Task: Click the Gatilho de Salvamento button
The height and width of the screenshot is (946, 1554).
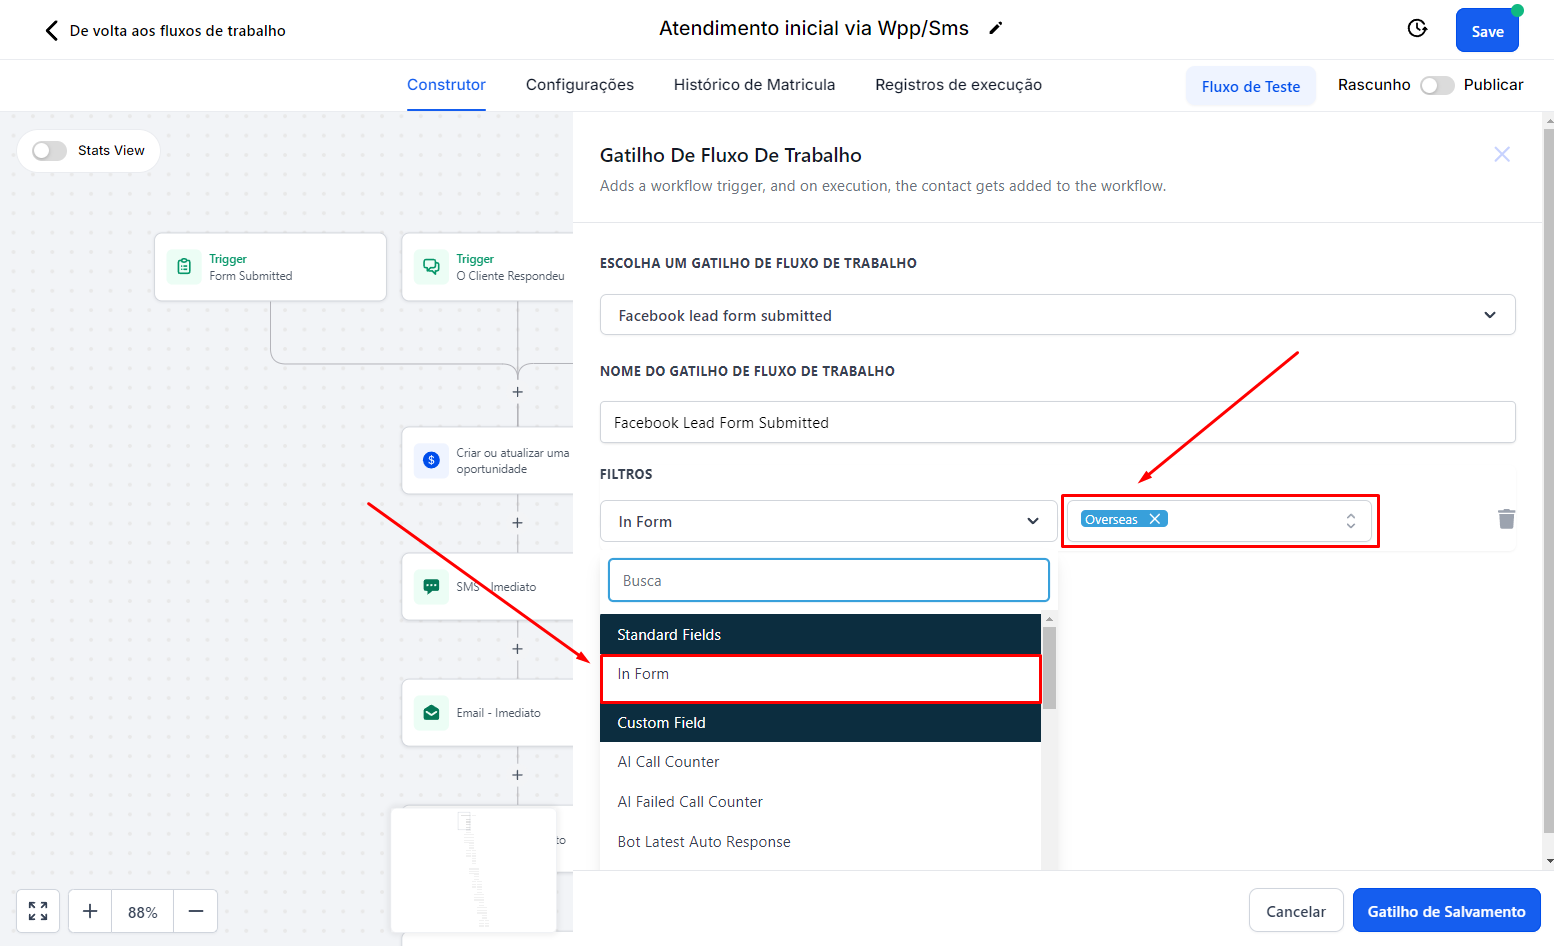Action: [x=1446, y=911]
